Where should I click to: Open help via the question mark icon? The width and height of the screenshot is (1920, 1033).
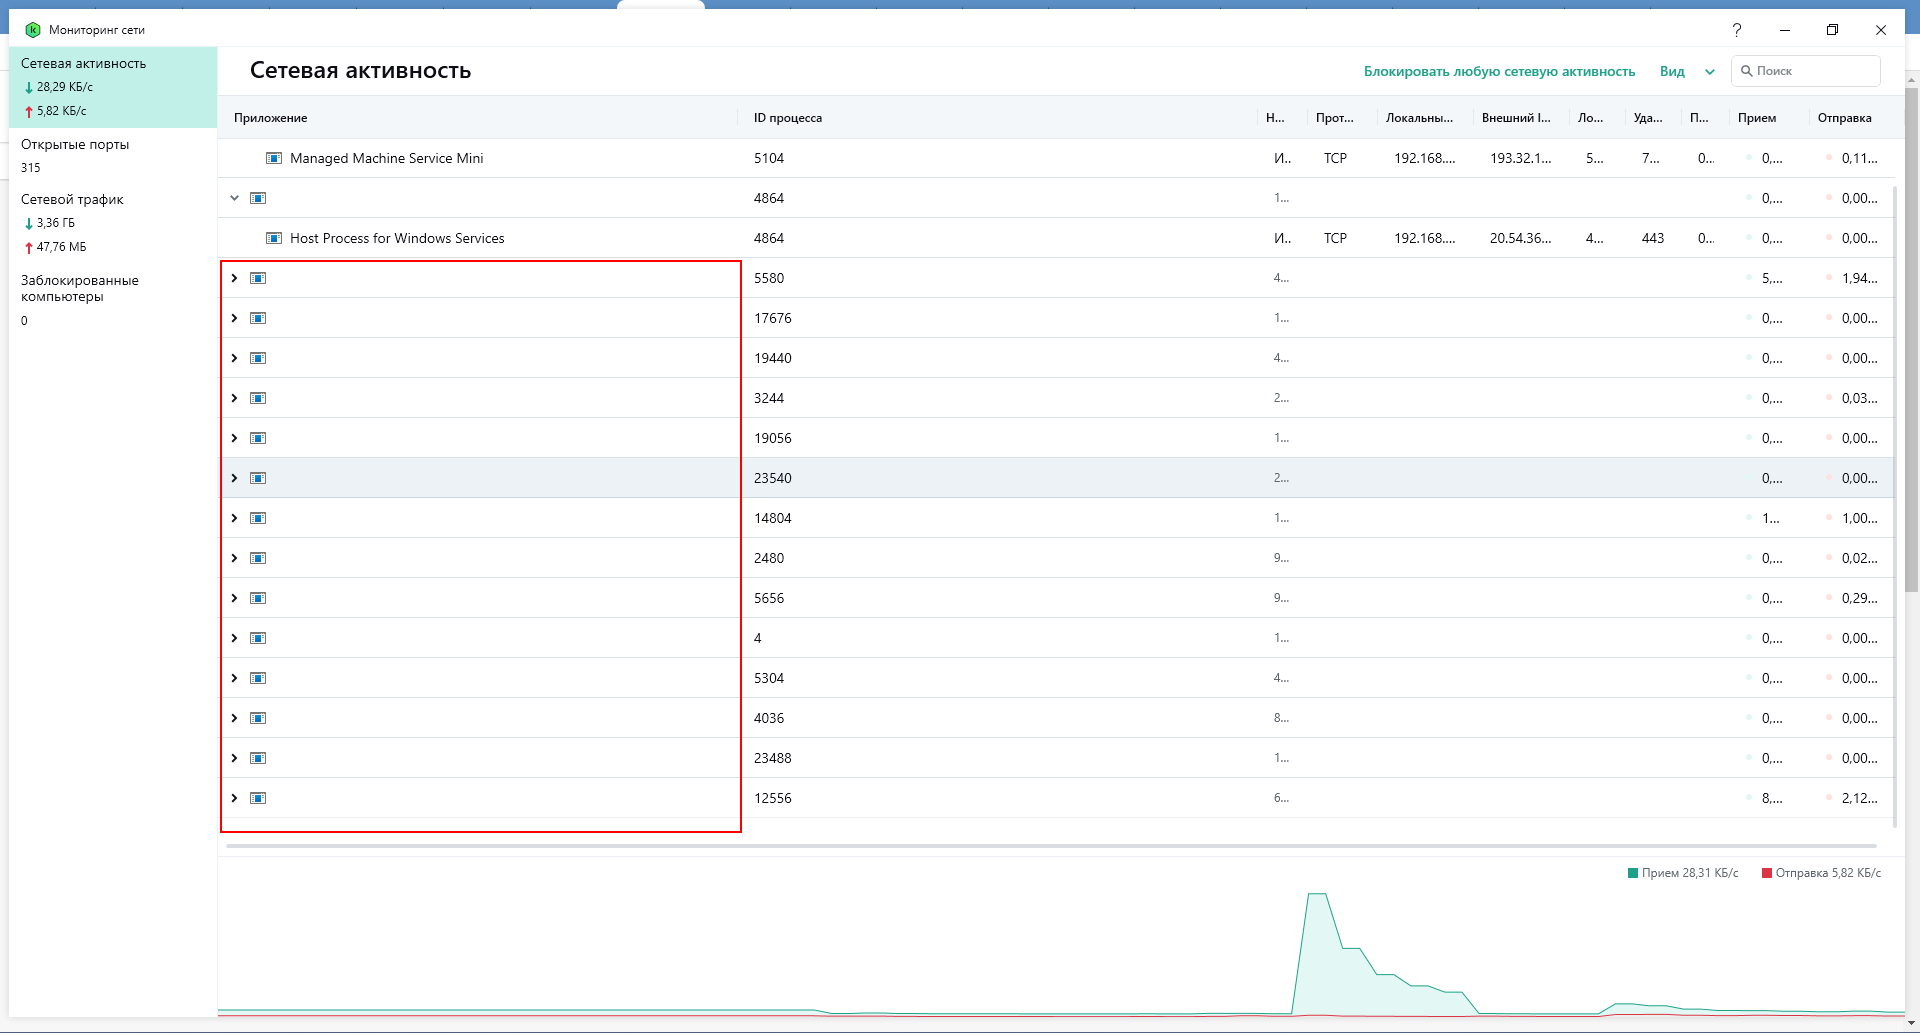click(x=1737, y=30)
